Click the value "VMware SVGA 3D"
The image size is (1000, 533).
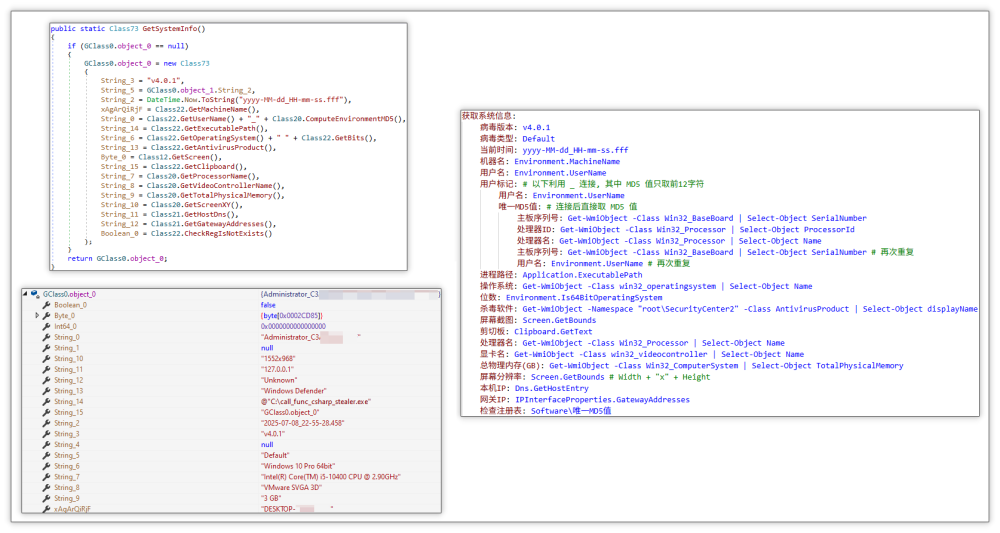pos(291,488)
